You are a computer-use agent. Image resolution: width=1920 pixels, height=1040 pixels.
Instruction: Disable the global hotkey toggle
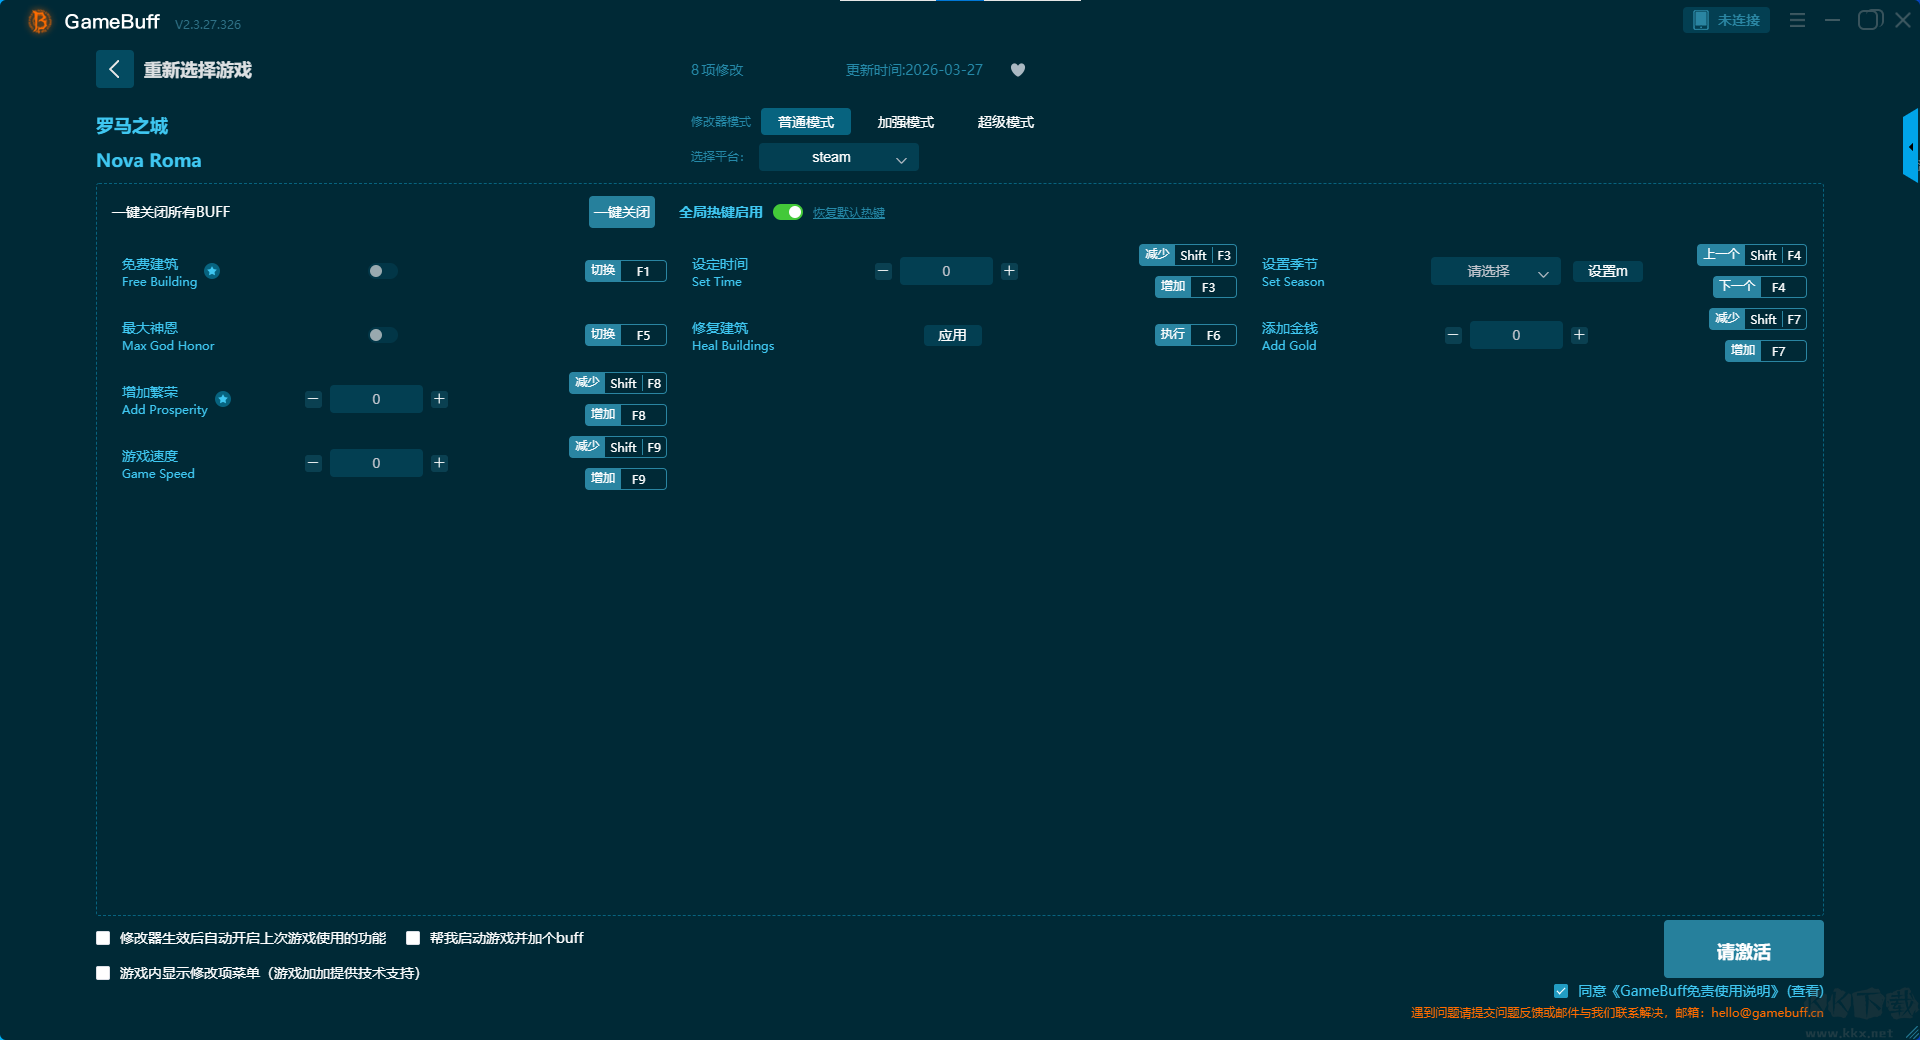click(x=788, y=212)
